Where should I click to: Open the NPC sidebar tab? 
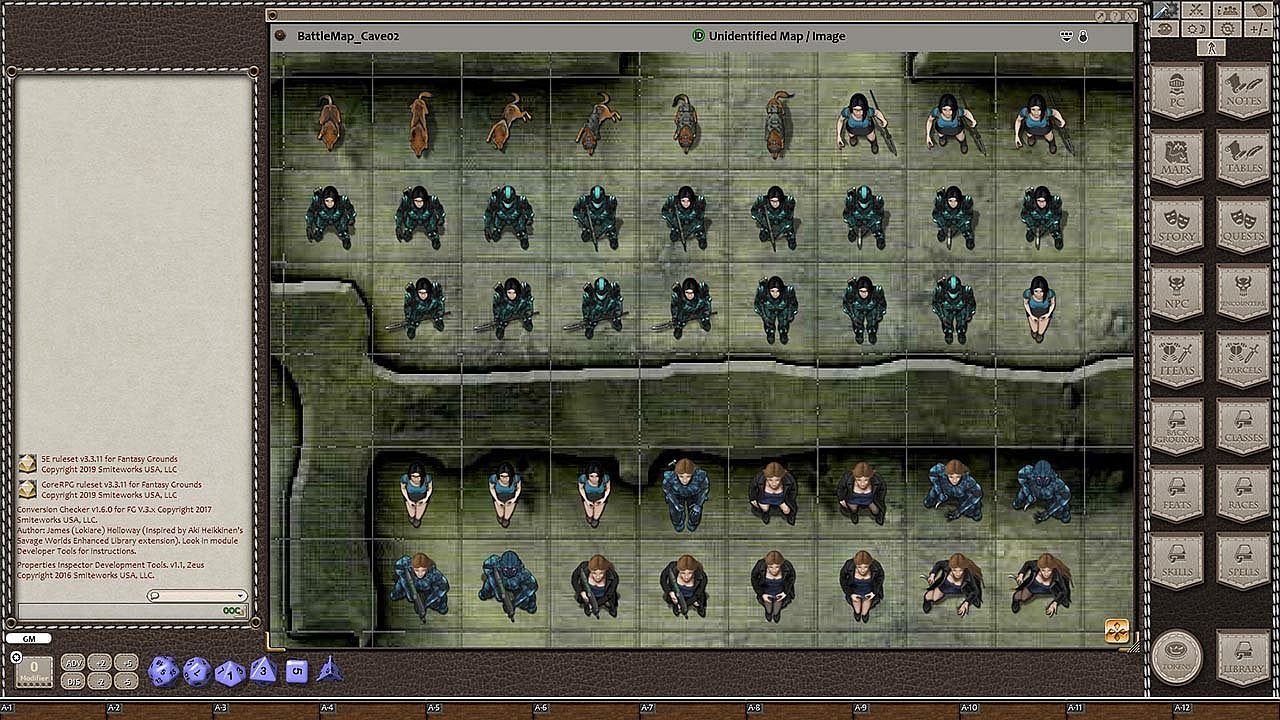1177,292
